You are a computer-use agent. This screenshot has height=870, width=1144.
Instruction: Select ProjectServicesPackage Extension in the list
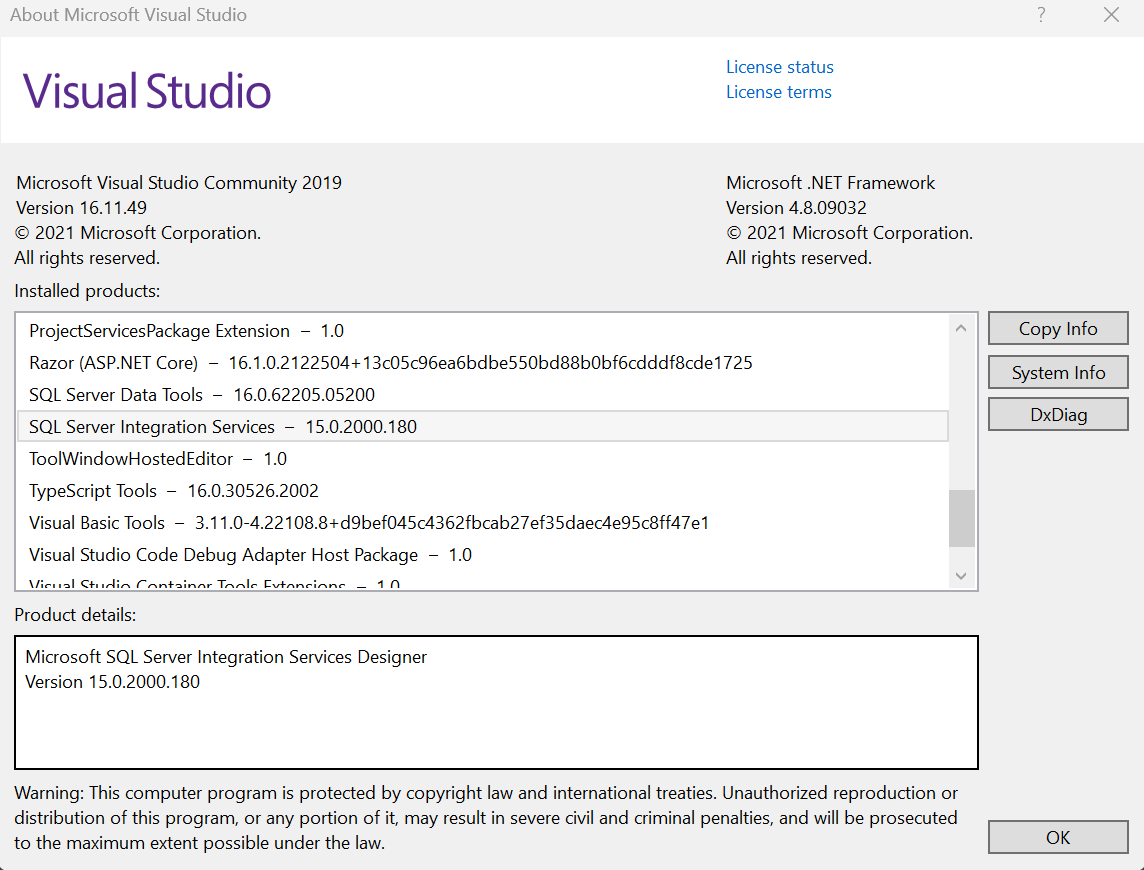(x=482, y=331)
